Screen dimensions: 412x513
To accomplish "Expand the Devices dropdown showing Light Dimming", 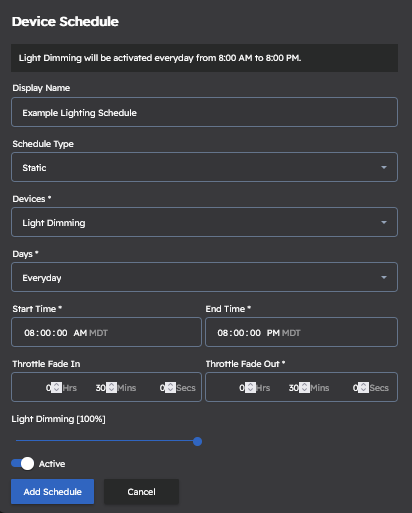I will click(x=204, y=222).
